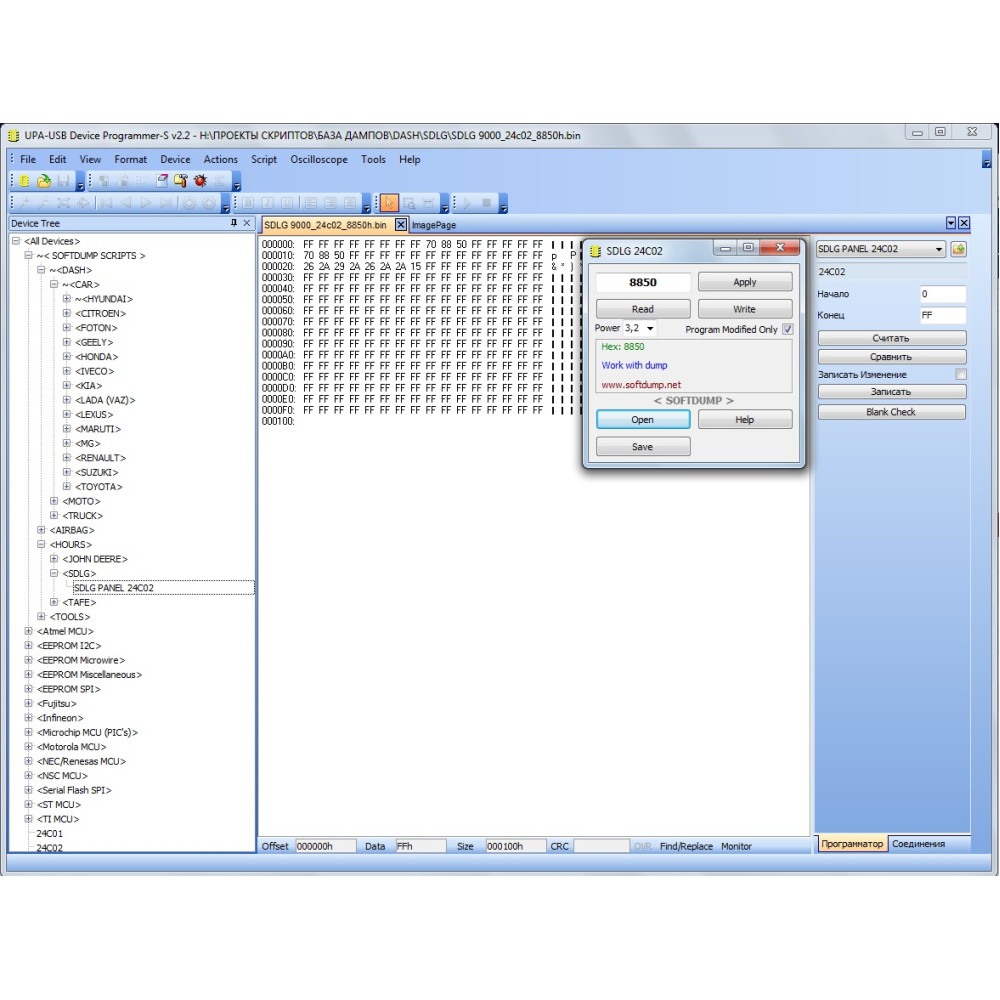This screenshot has width=1000, height=1000.
Task: Click the zoom in magnifier icon
Action: click(24, 203)
